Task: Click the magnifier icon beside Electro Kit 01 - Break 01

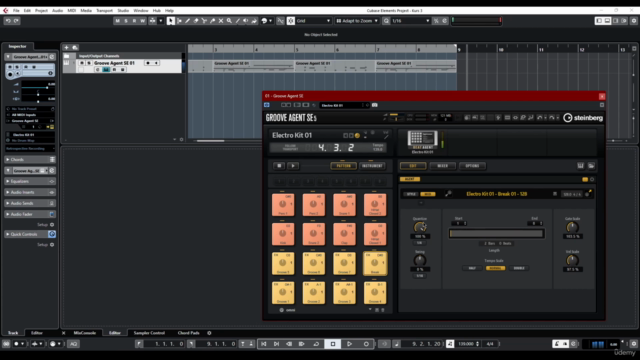Action: click(x=448, y=194)
